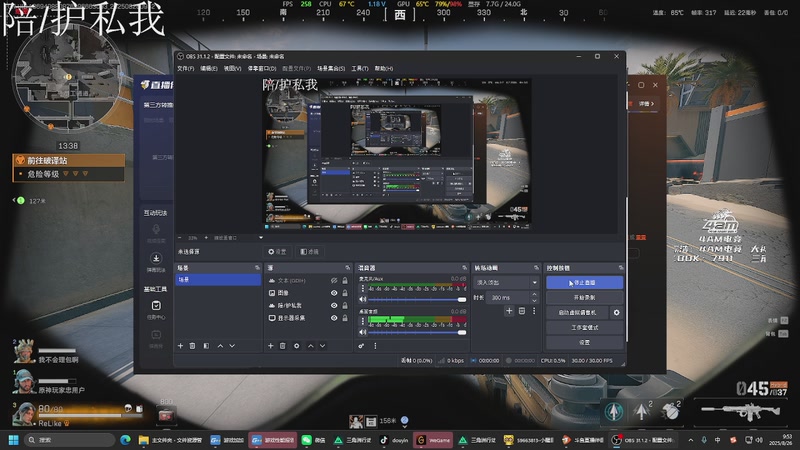Add a scene transition plus icon
Viewport: 800px width, 450px height.
tap(509, 311)
